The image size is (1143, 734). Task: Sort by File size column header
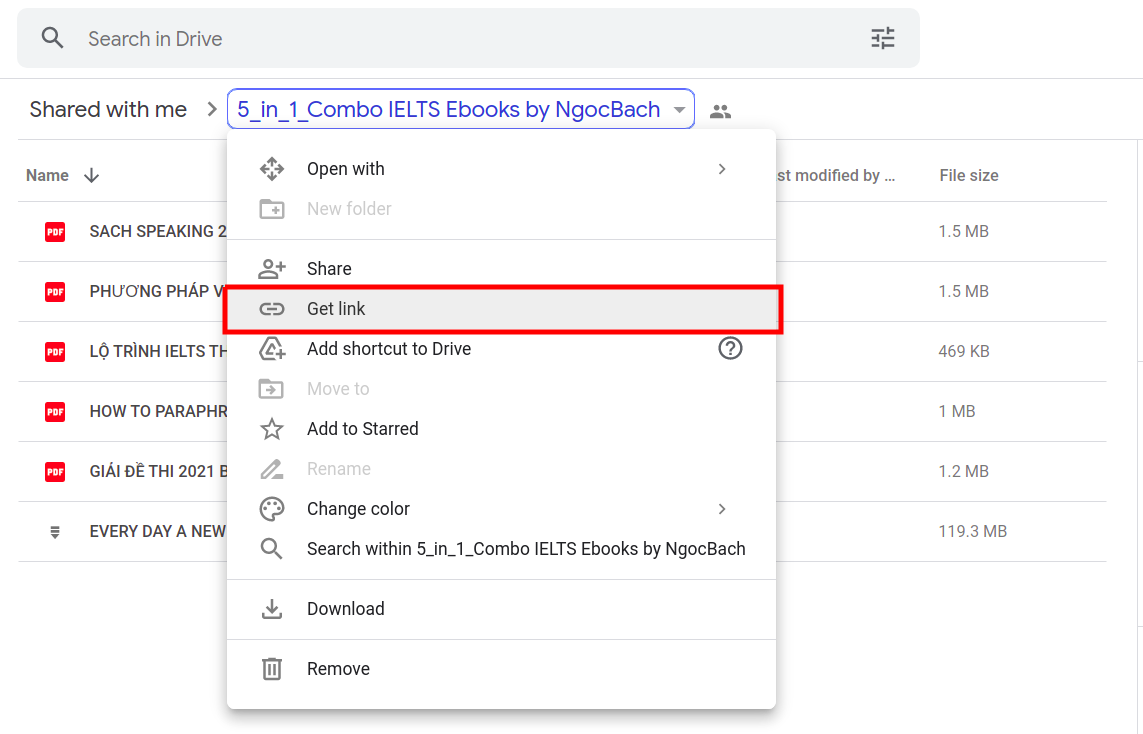(x=969, y=176)
